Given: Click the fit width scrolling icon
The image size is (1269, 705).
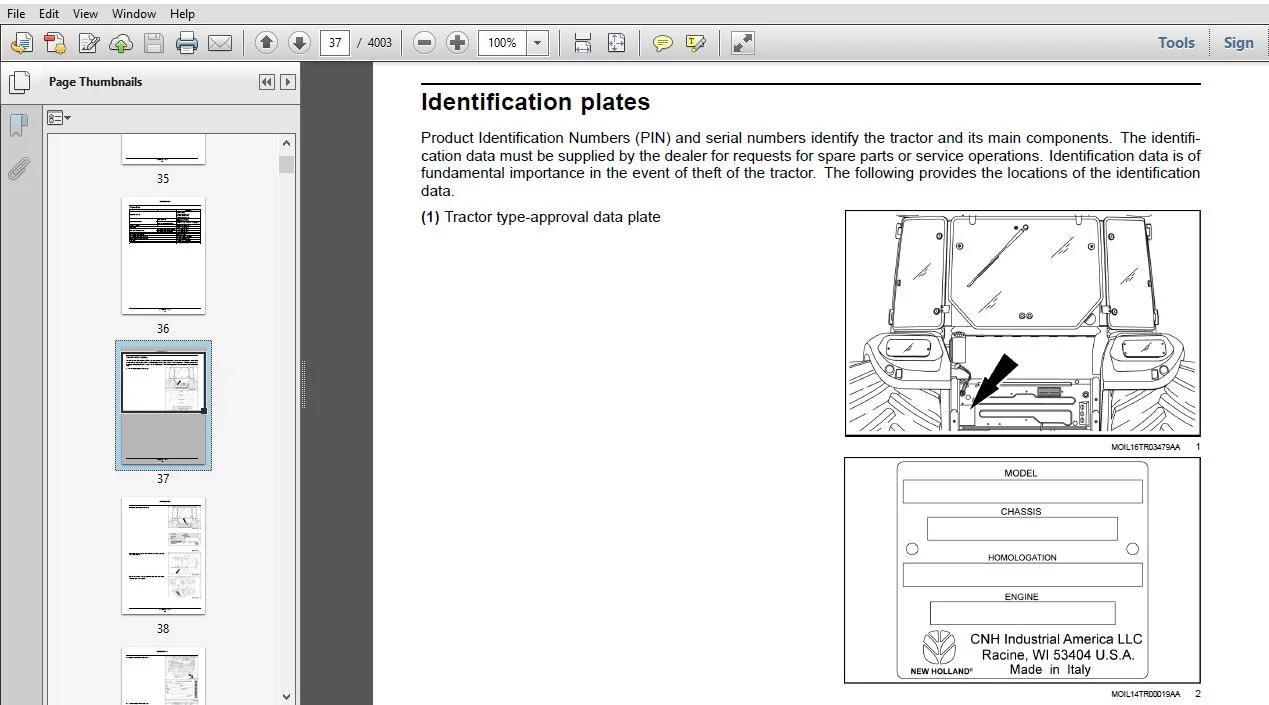Looking at the screenshot, I should click(583, 43).
